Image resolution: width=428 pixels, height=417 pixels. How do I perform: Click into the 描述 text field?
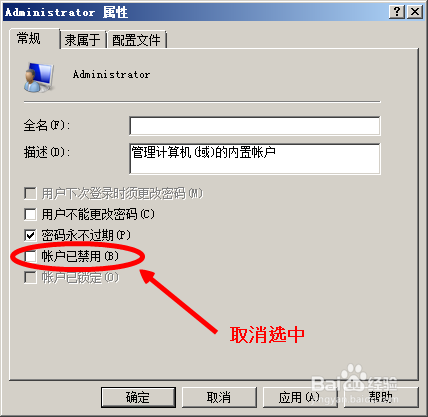pos(255,159)
